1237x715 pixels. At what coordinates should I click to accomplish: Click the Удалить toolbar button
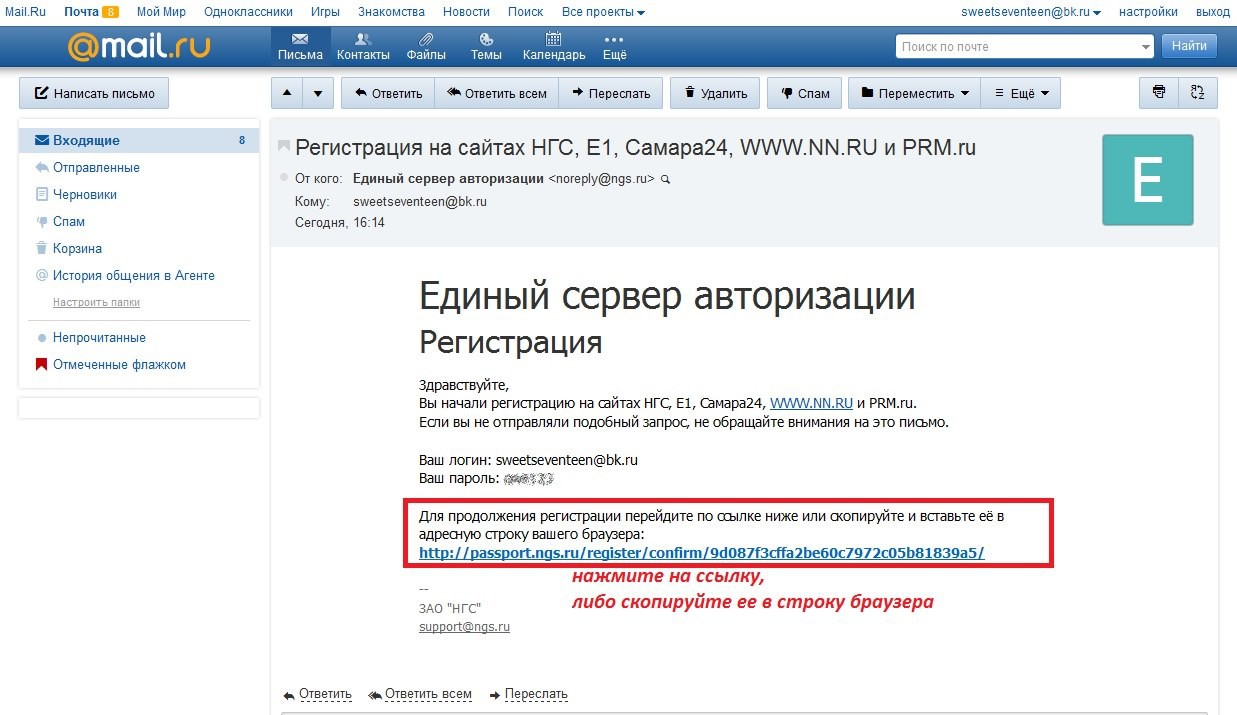[x=715, y=93]
